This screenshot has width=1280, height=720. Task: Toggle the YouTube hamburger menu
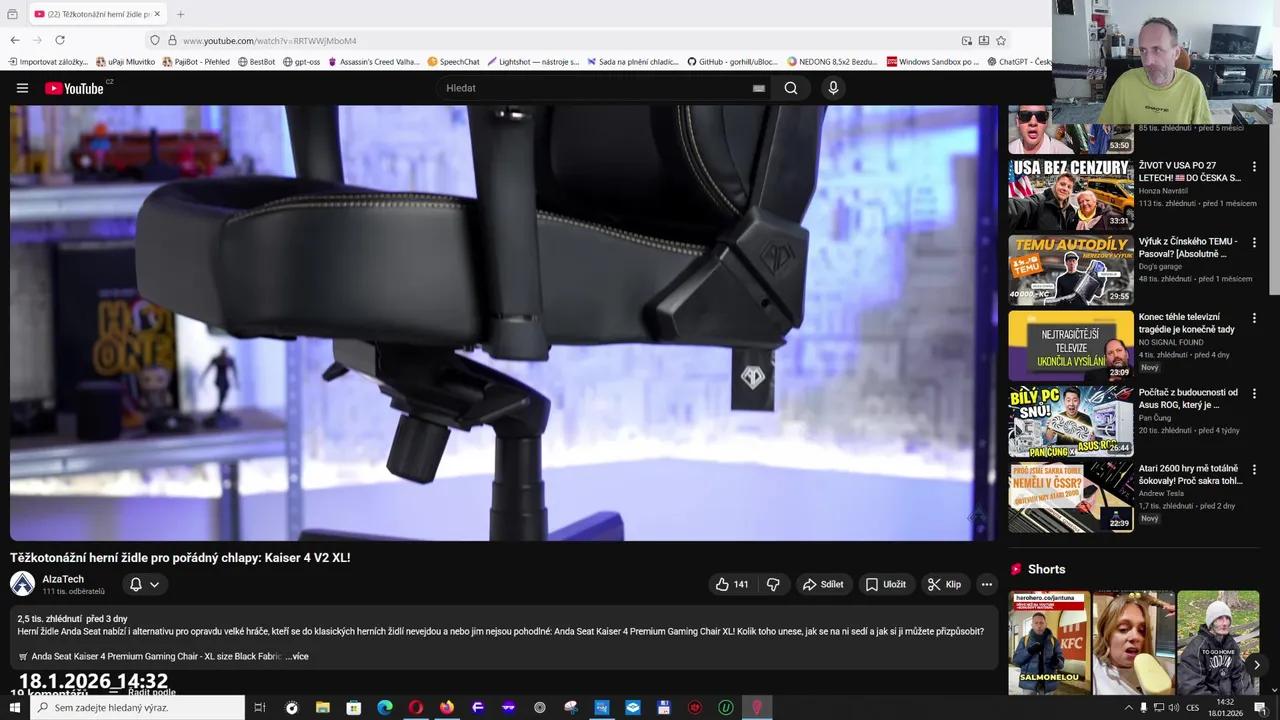point(22,88)
